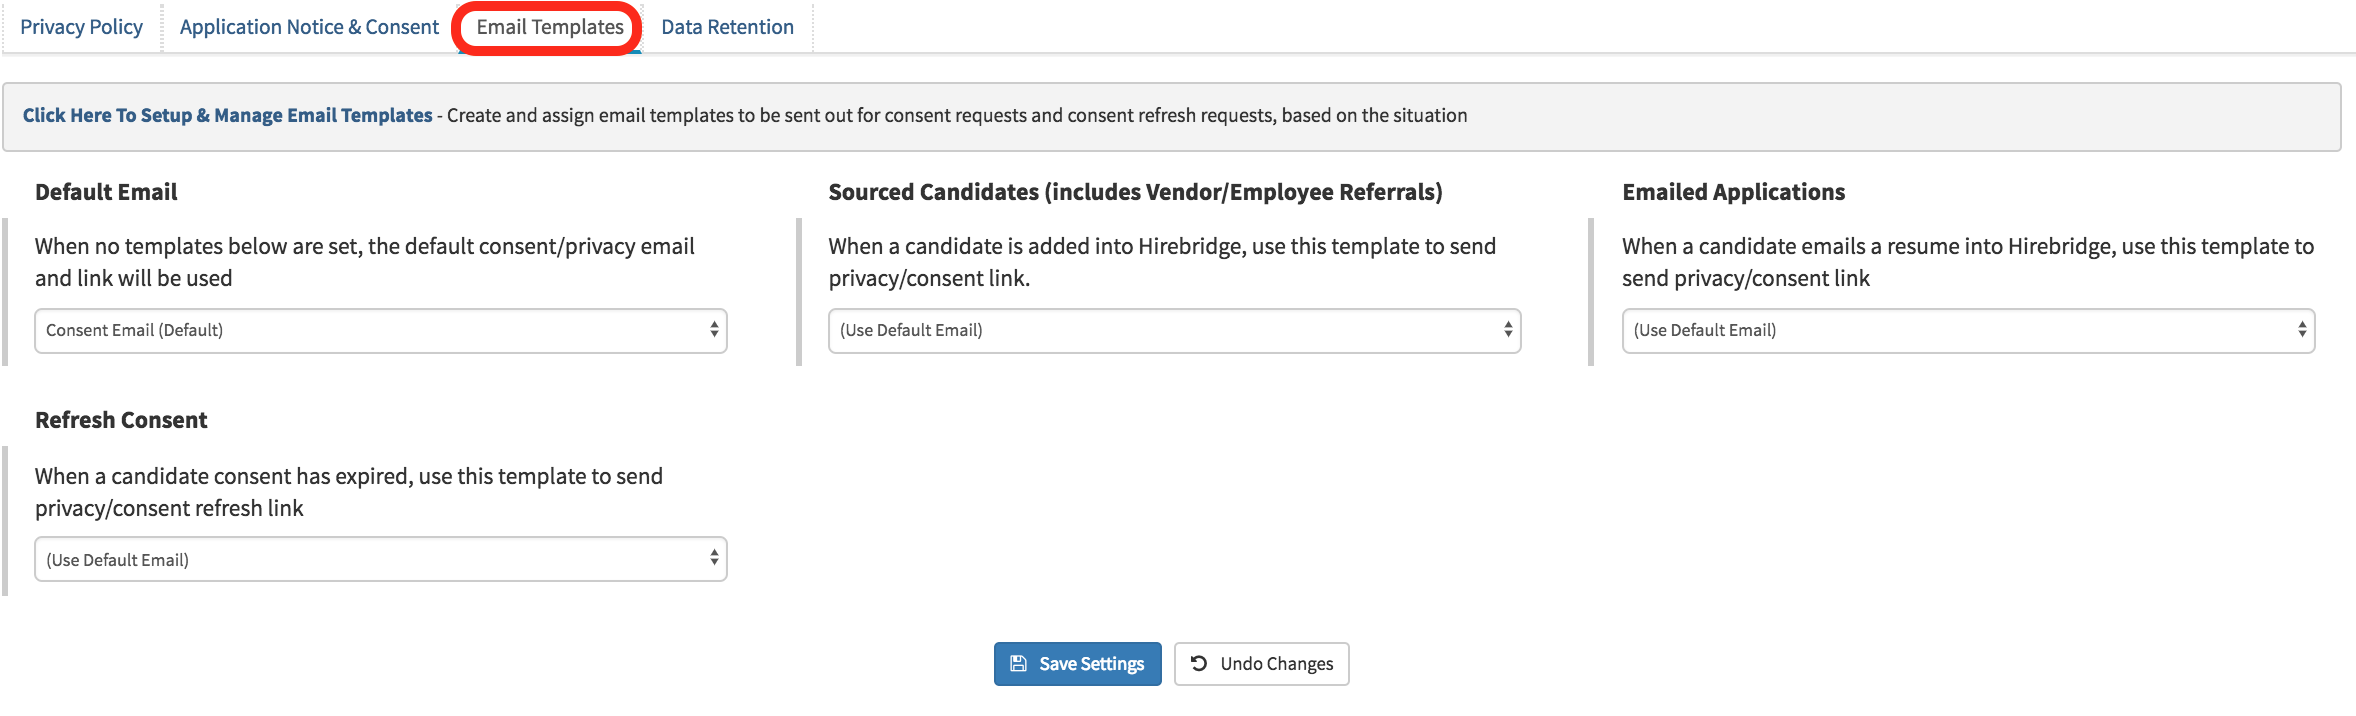Click the undo arrow icon on Undo Changes
This screenshot has width=2356, height=716.
[x=1199, y=664]
